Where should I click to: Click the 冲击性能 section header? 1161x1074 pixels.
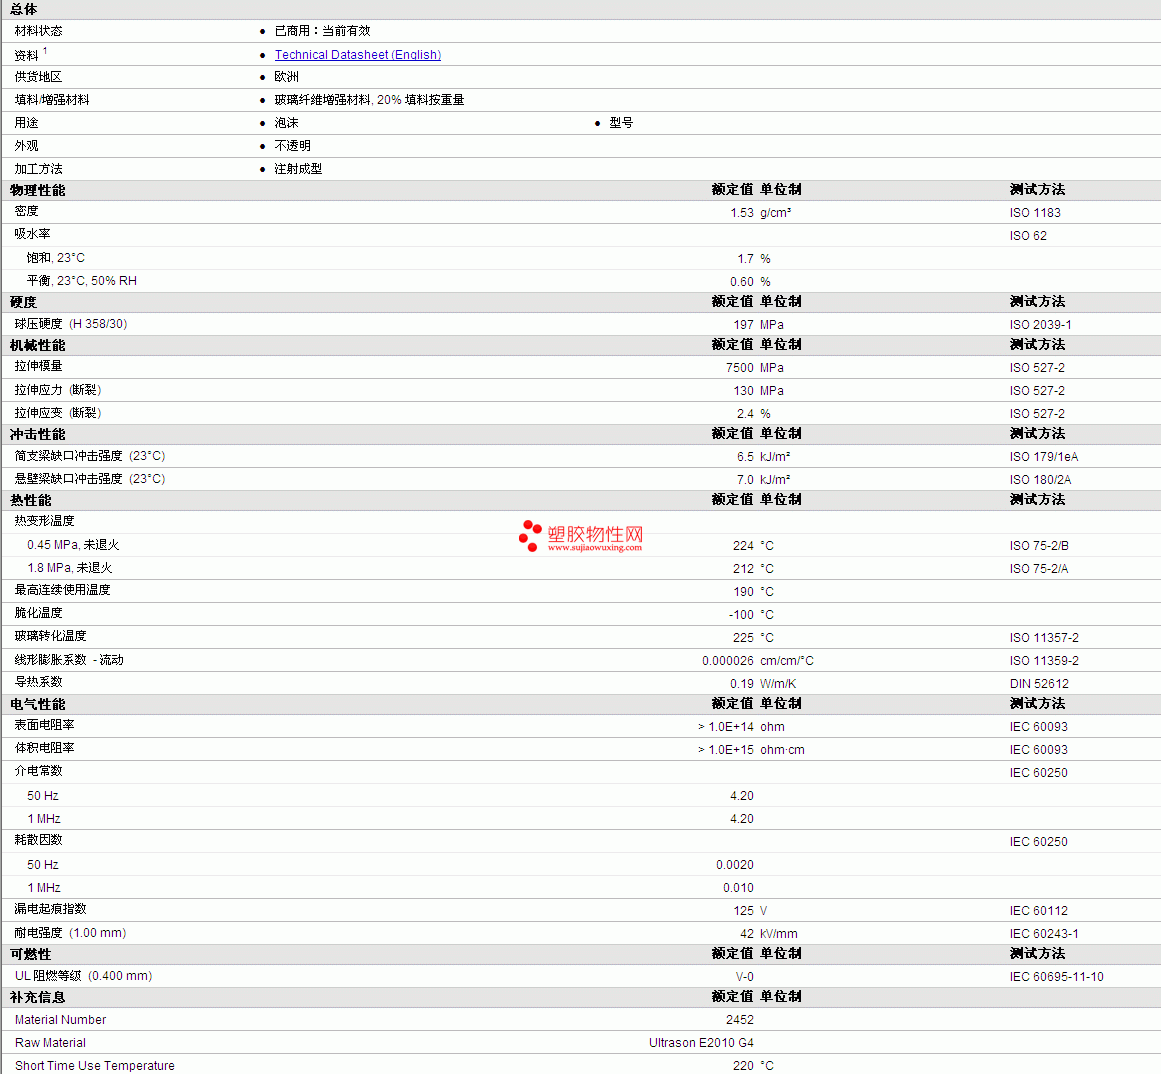tap(38, 434)
